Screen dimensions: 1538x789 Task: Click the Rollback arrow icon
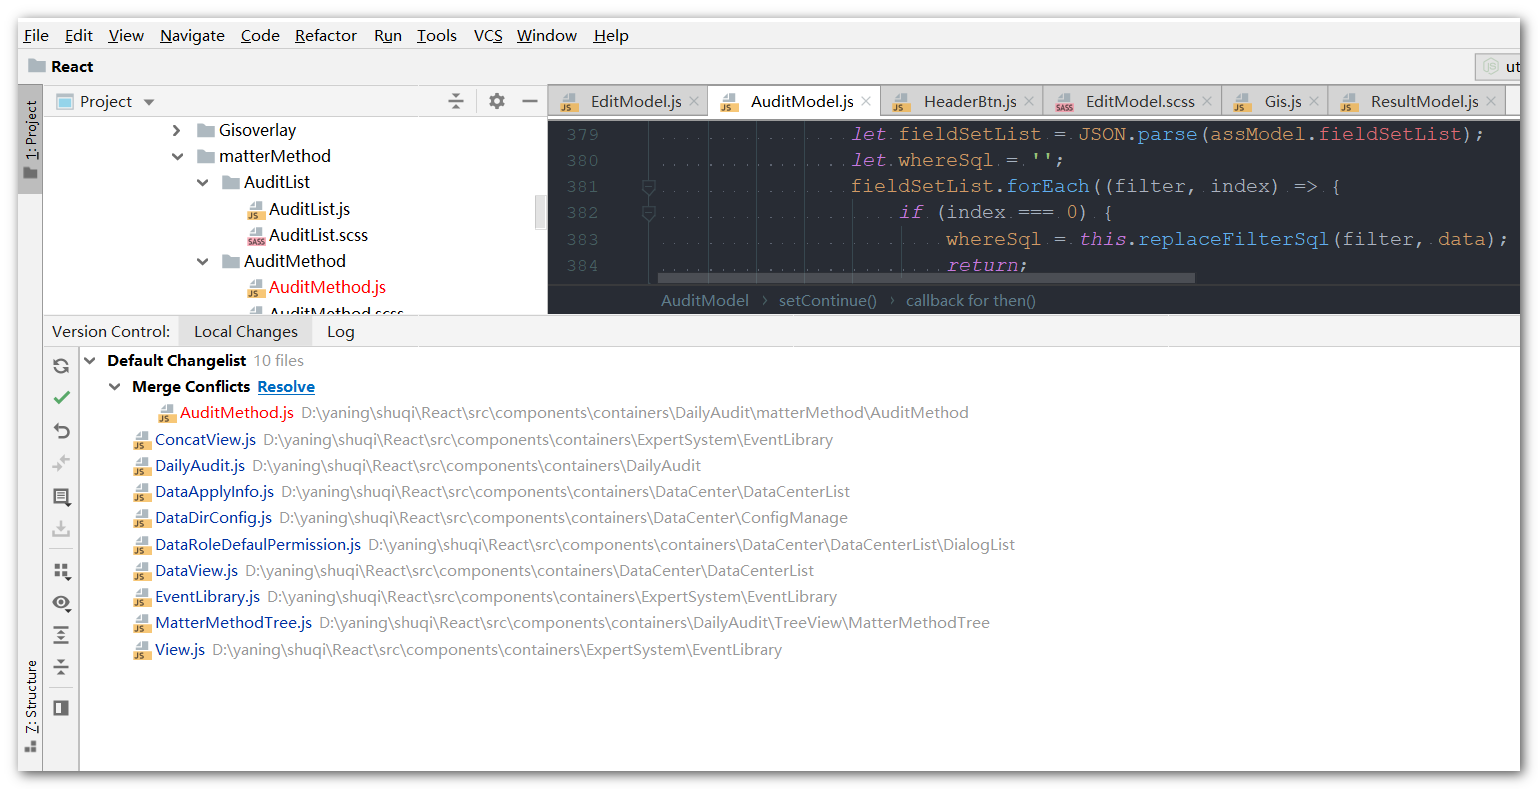(61, 431)
